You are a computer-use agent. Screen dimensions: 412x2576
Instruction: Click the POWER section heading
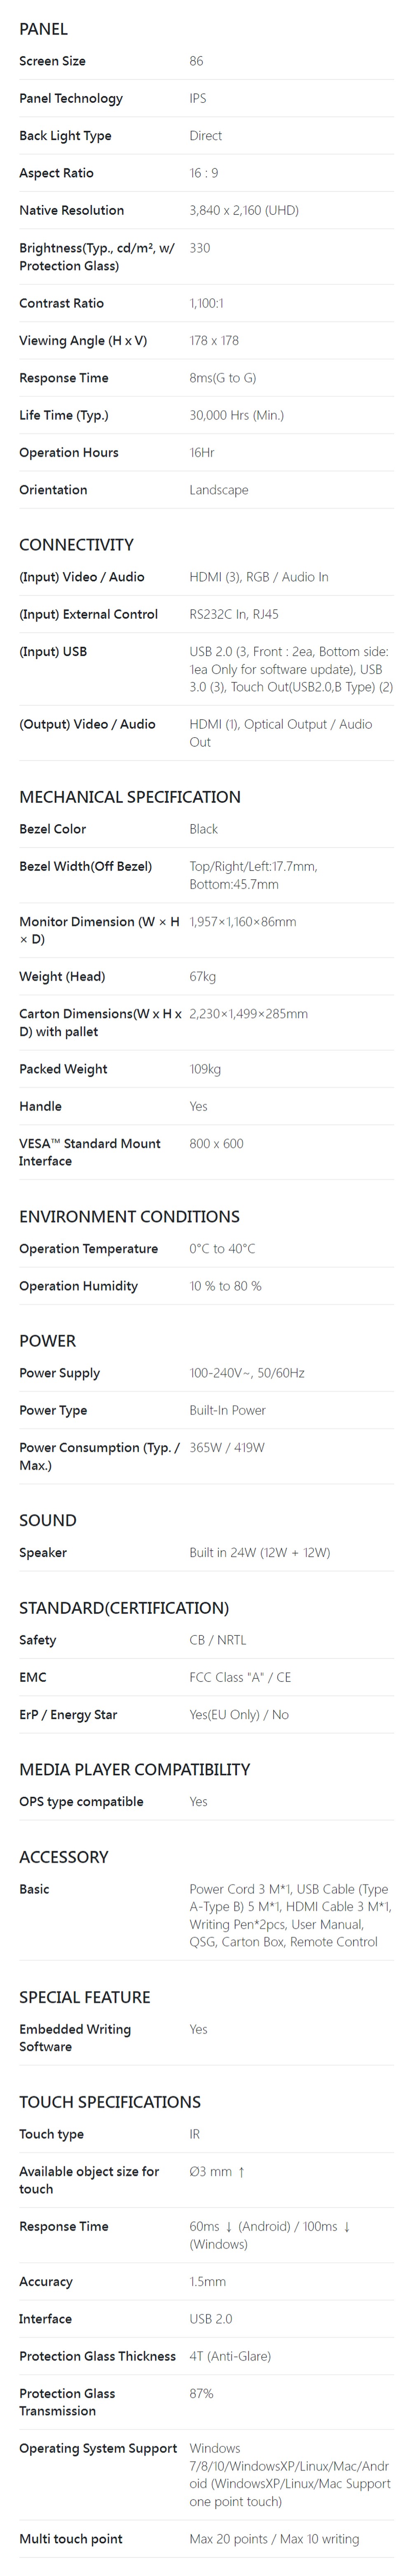pyautogui.click(x=47, y=1341)
